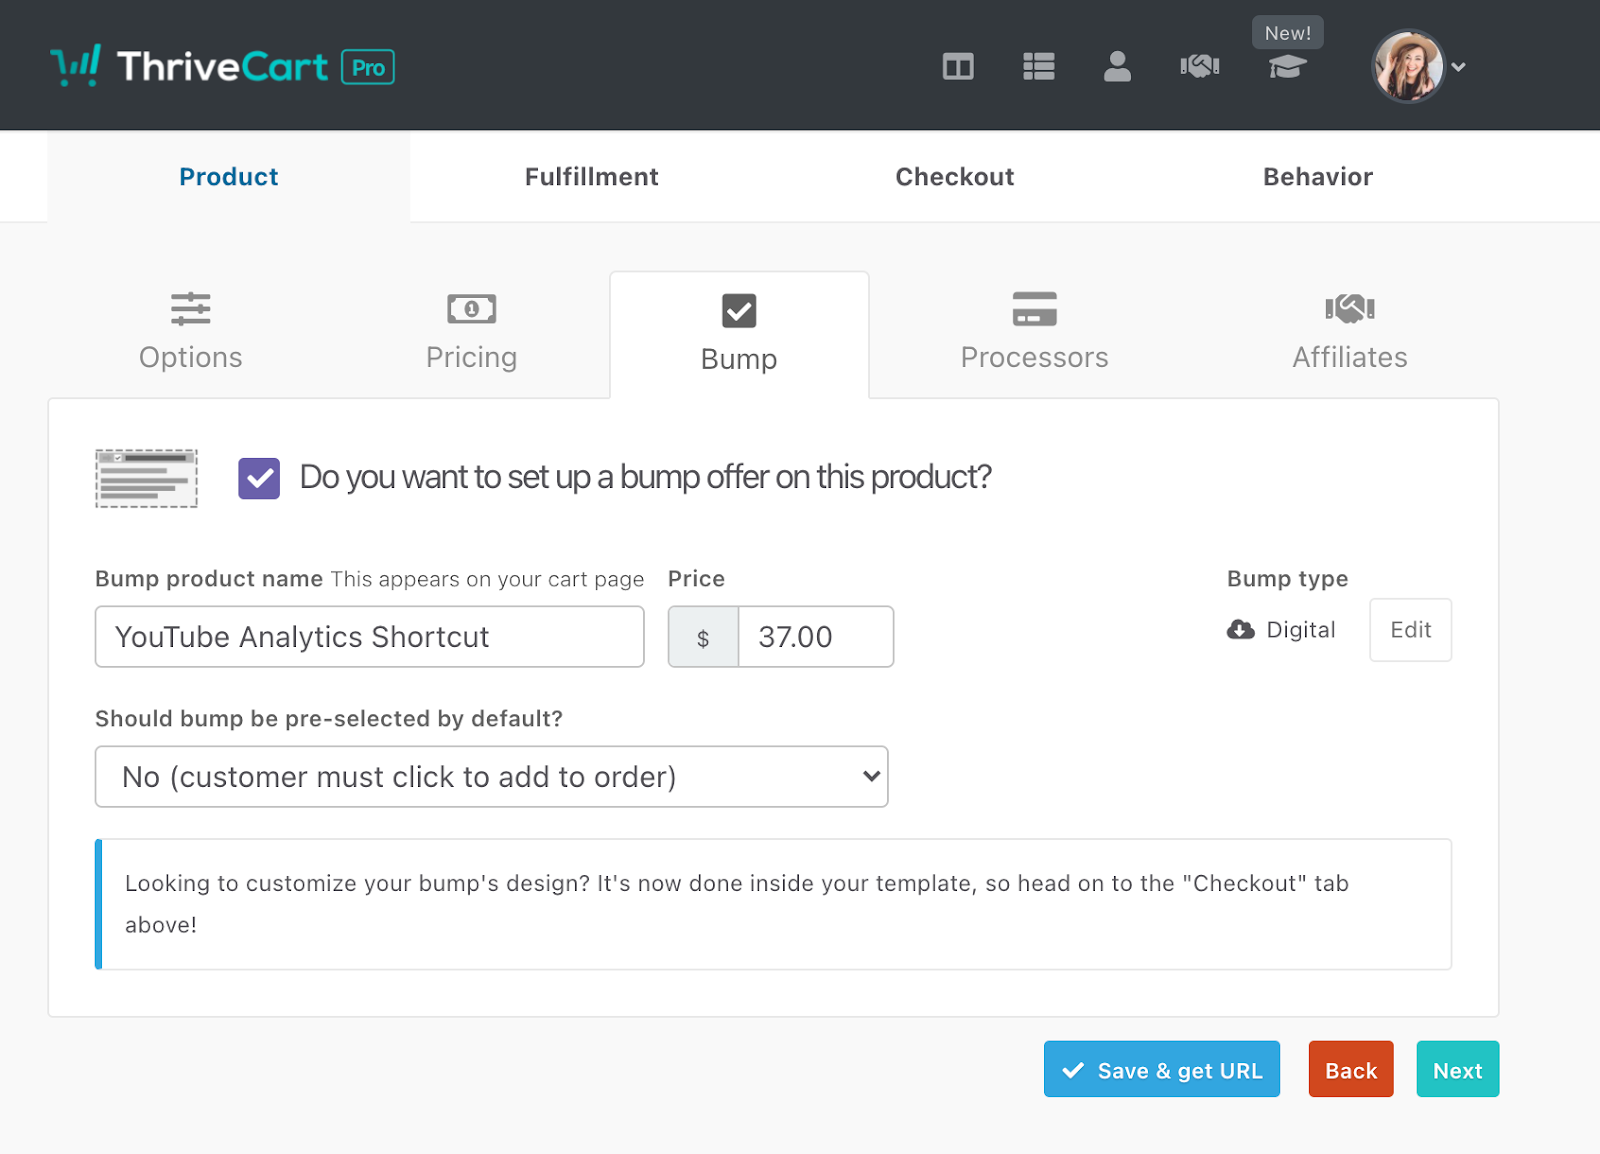Image resolution: width=1600 pixels, height=1154 pixels.
Task: Open the affiliates handshake icon in header
Action: click(x=1200, y=67)
